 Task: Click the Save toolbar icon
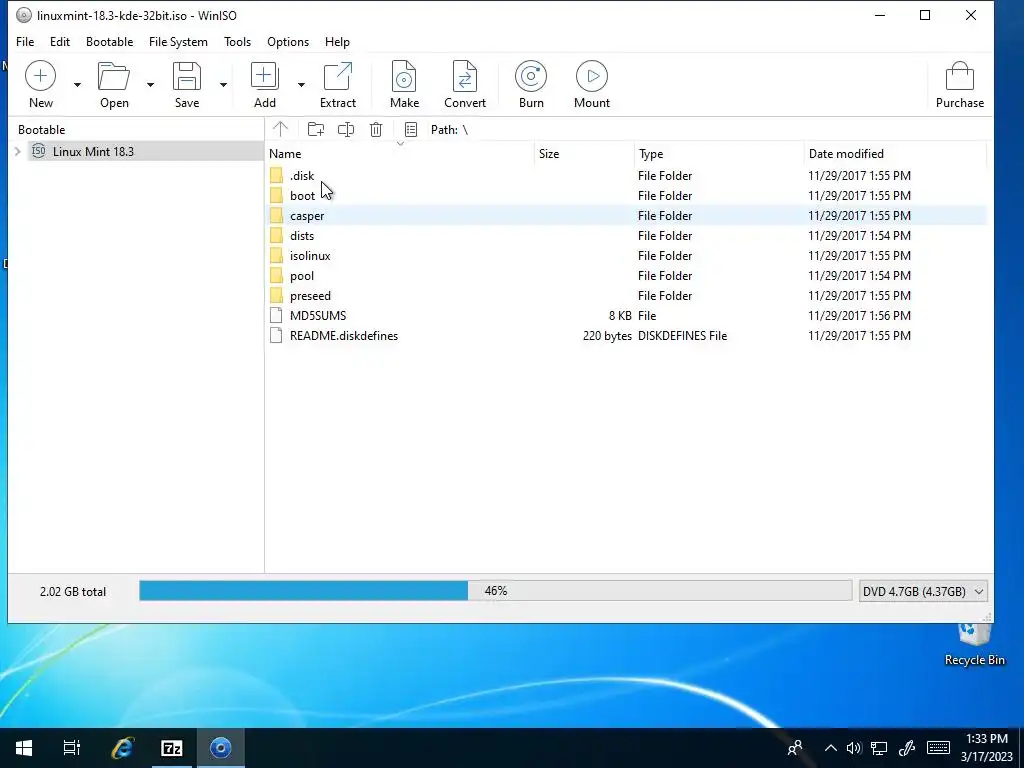click(x=187, y=76)
